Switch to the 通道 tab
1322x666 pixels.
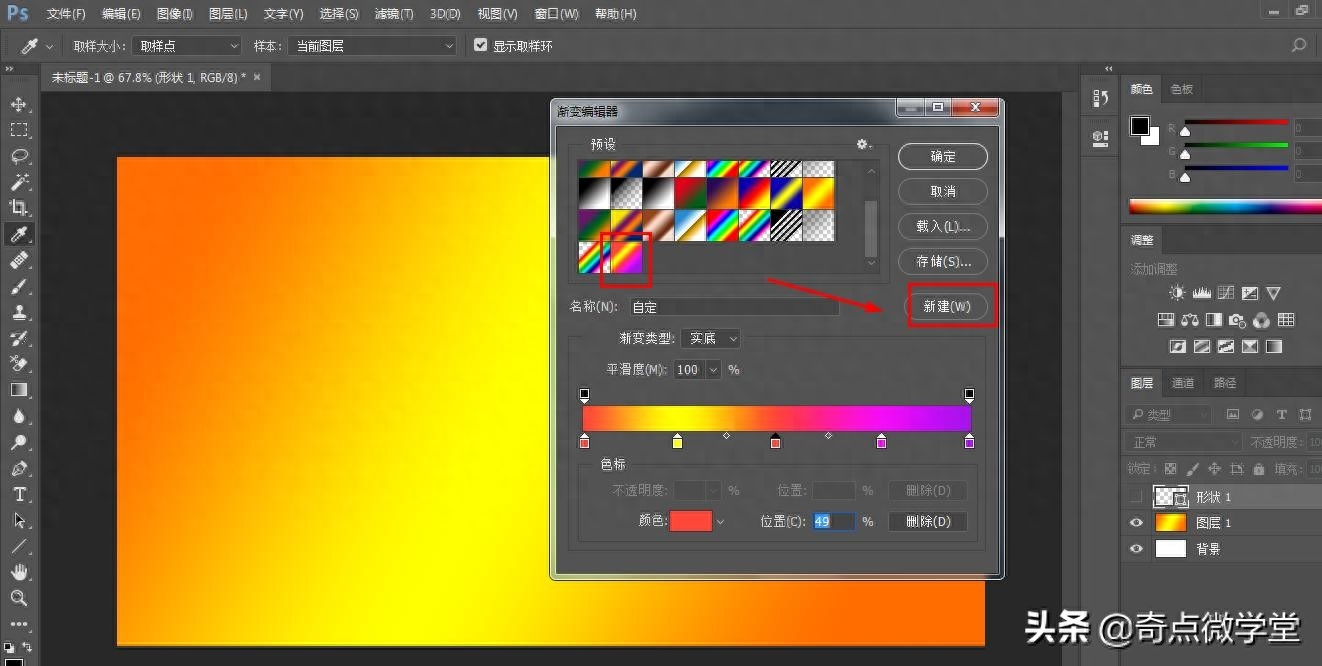click(1183, 383)
